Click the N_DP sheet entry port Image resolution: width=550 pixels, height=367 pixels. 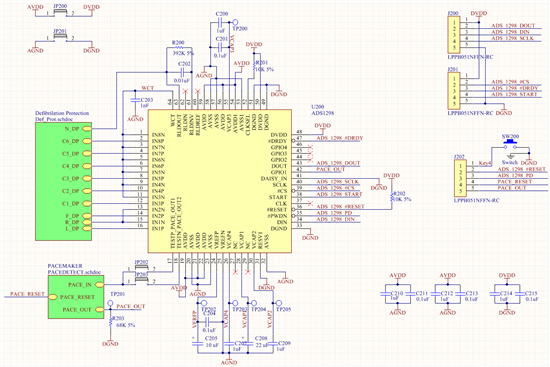87,129
